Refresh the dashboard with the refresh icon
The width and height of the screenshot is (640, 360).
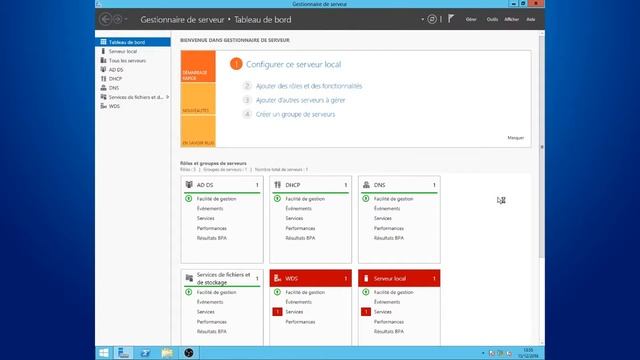pos(432,19)
